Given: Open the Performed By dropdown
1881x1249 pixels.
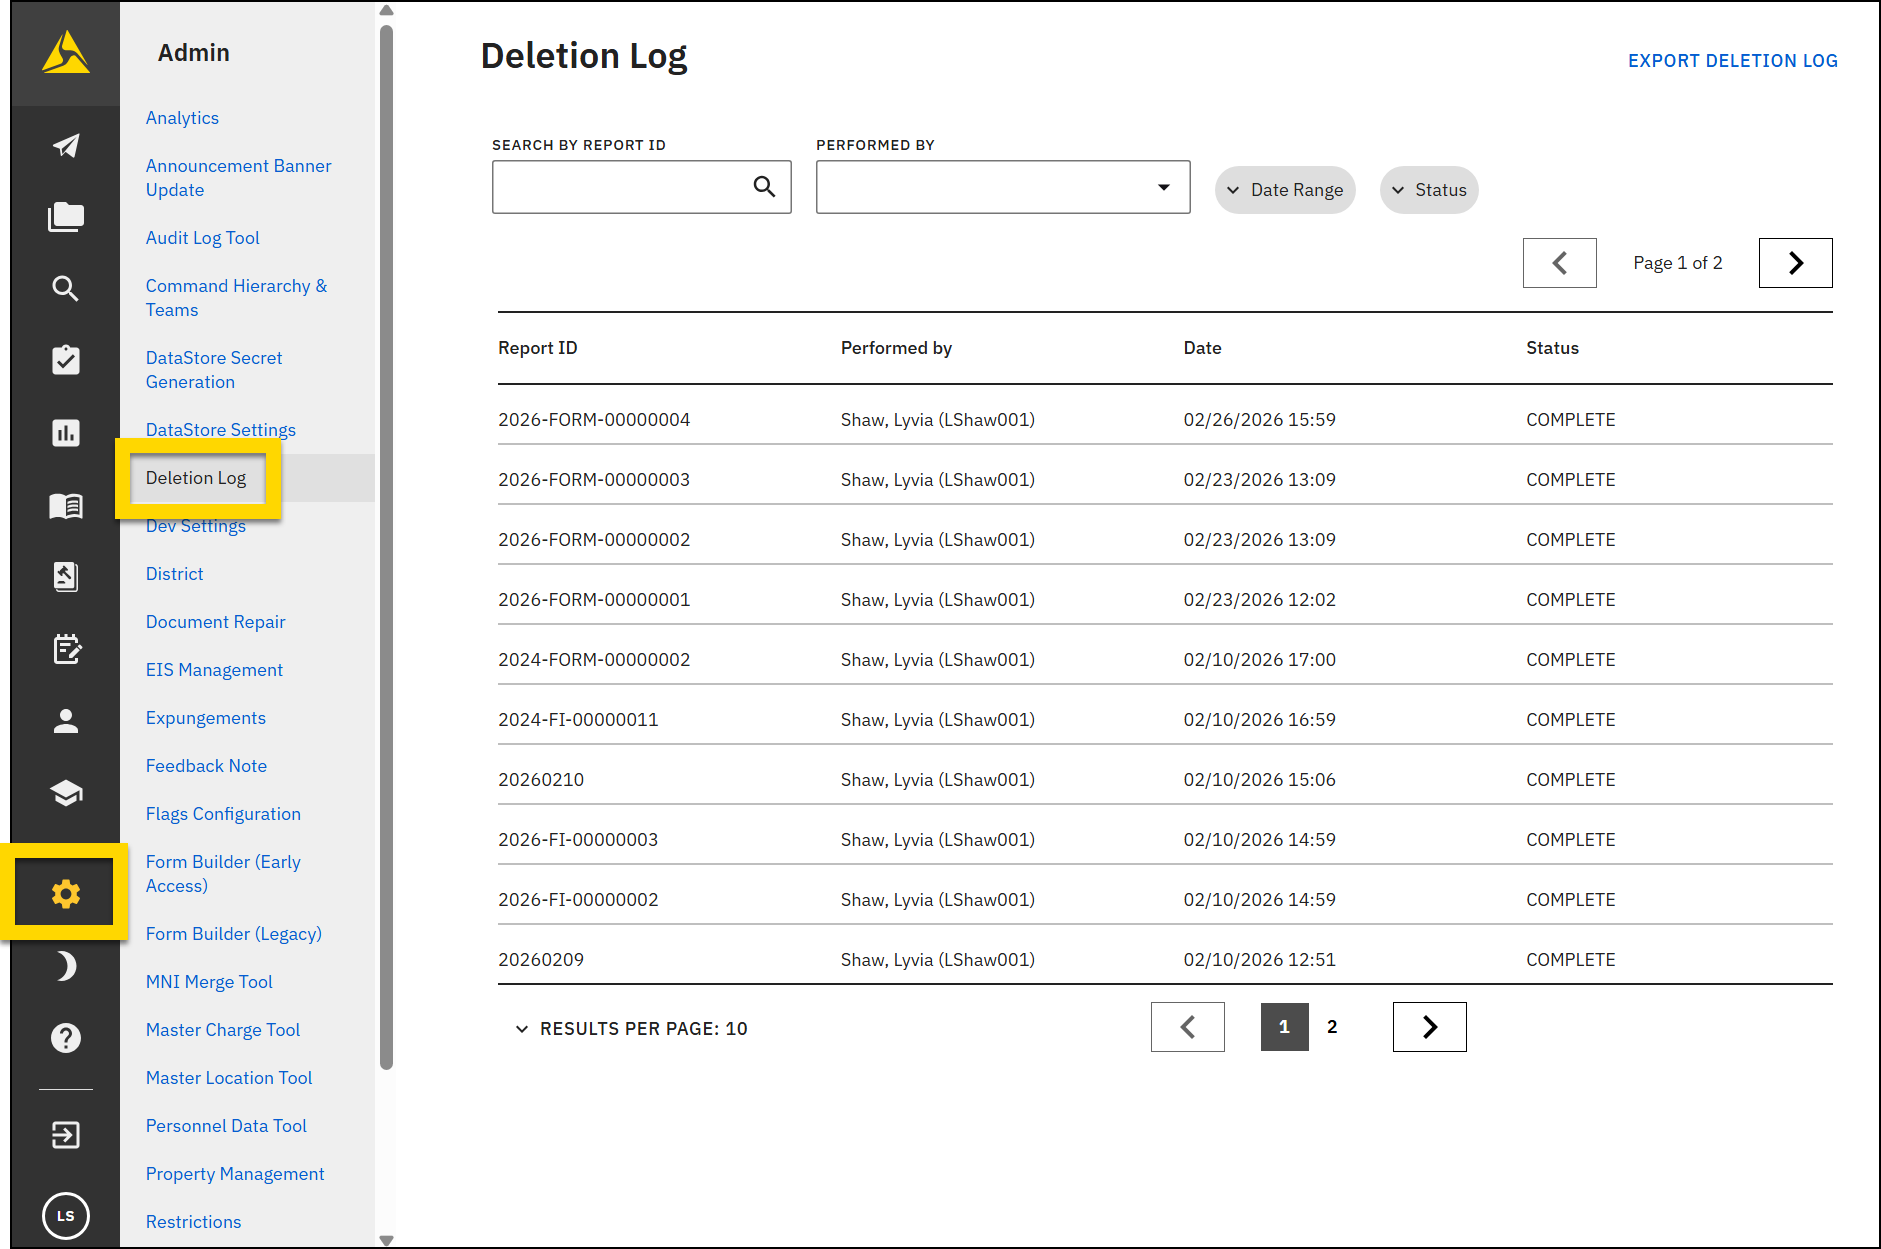Looking at the screenshot, I should pyautogui.click(x=1002, y=187).
